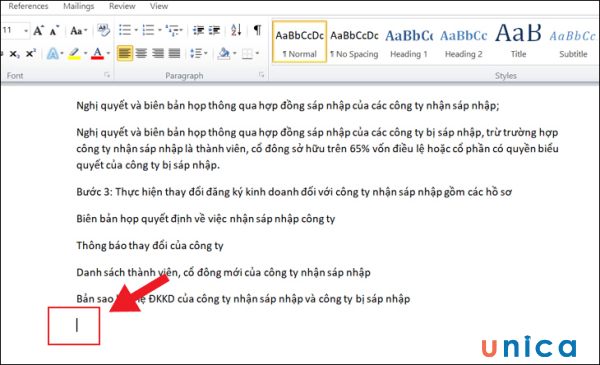Image resolution: width=600 pixels, height=365 pixels.
Task: Apply the Subtitle style
Action: (x=573, y=41)
